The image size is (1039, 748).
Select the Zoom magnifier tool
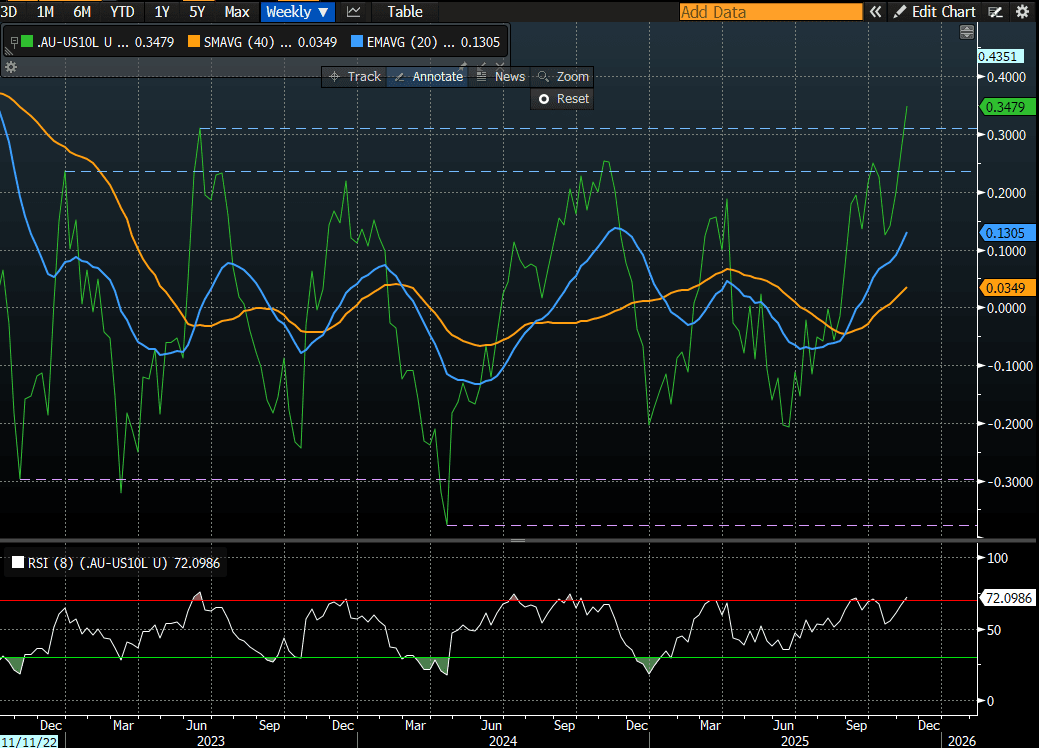pos(563,76)
